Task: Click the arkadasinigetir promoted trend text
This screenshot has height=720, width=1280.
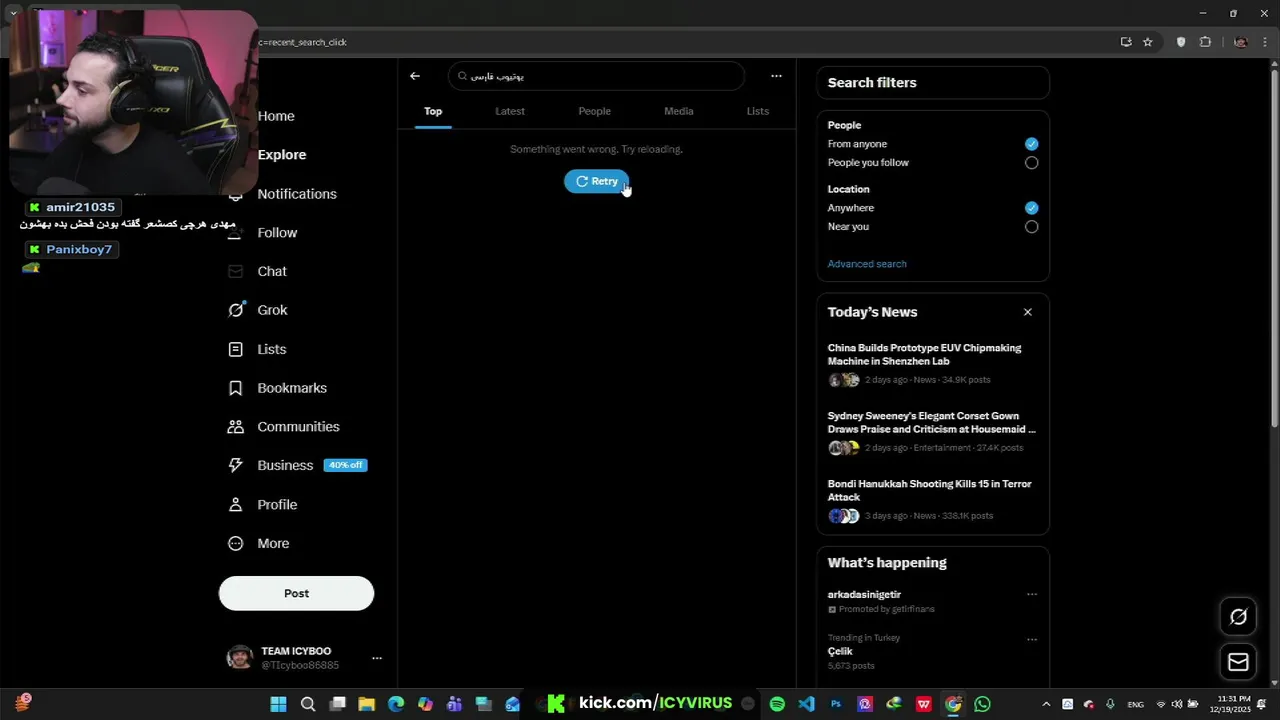Action: coord(864,594)
